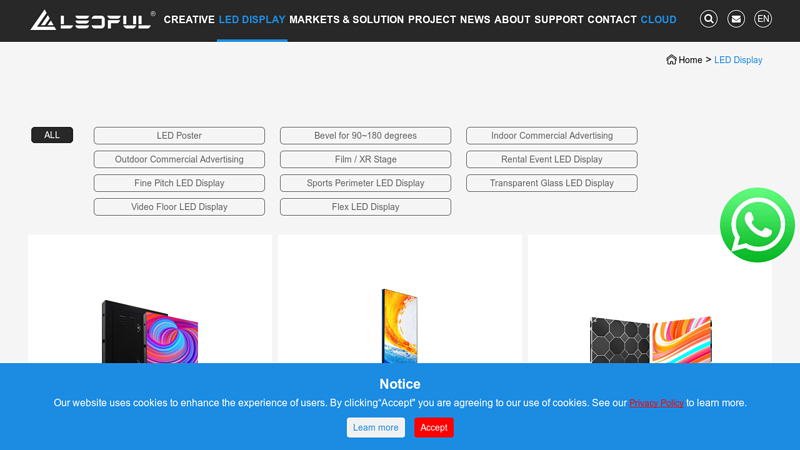
Task: Open the CLOUD link
Action: pos(658,19)
